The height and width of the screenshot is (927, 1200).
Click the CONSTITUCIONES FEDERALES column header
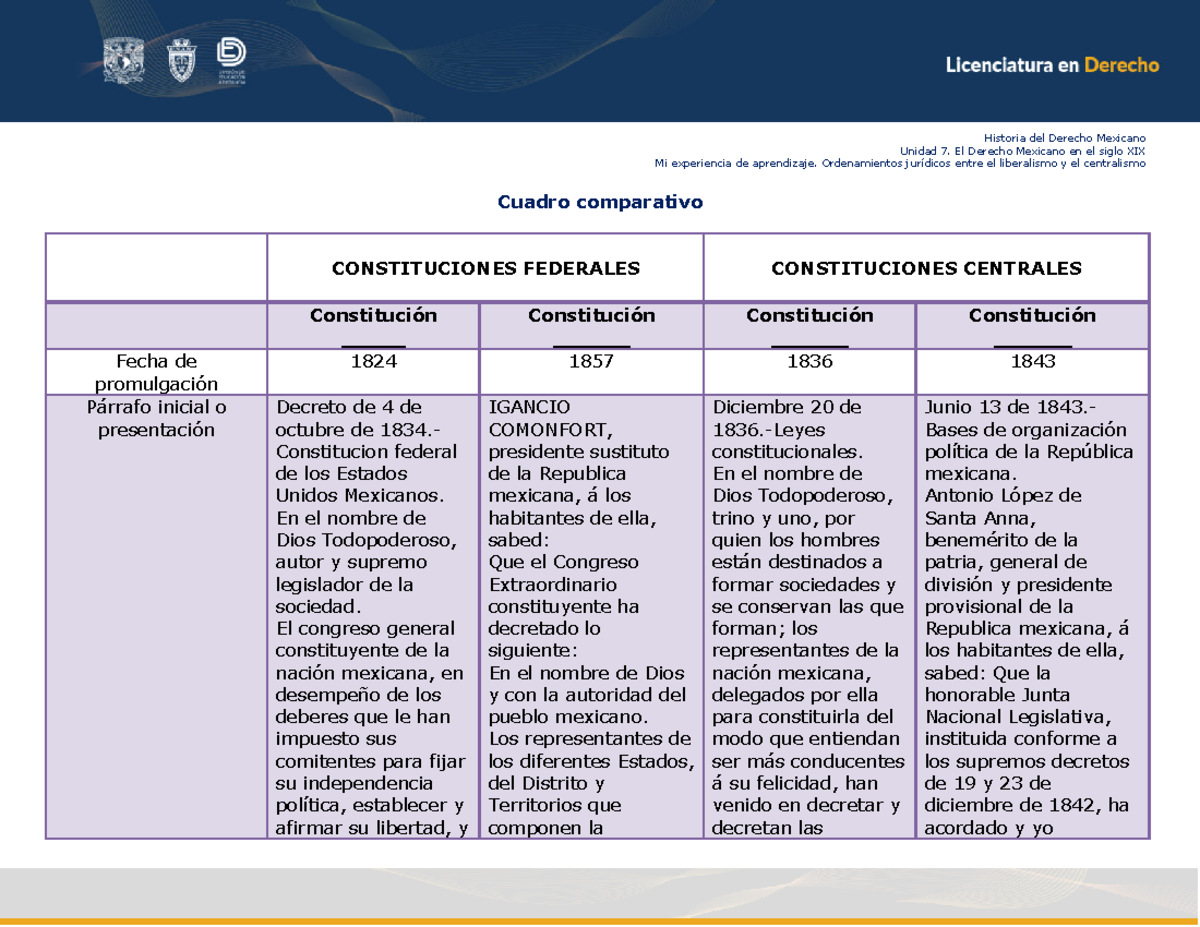pyautogui.click(x=485, y=268)
